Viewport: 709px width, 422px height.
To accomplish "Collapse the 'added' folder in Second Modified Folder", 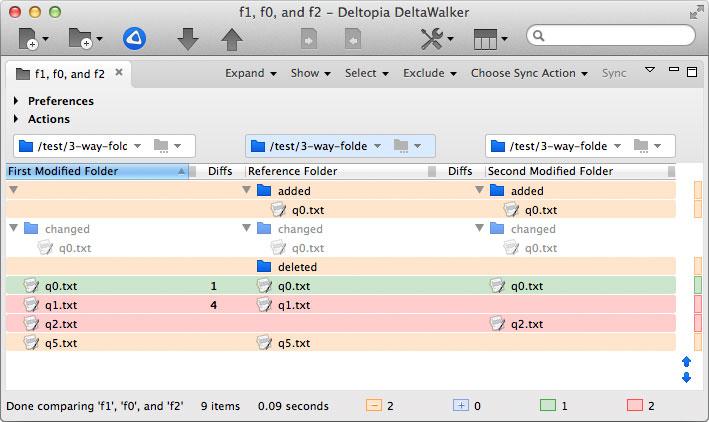I will pyautogui.click(x=479, y=190).
